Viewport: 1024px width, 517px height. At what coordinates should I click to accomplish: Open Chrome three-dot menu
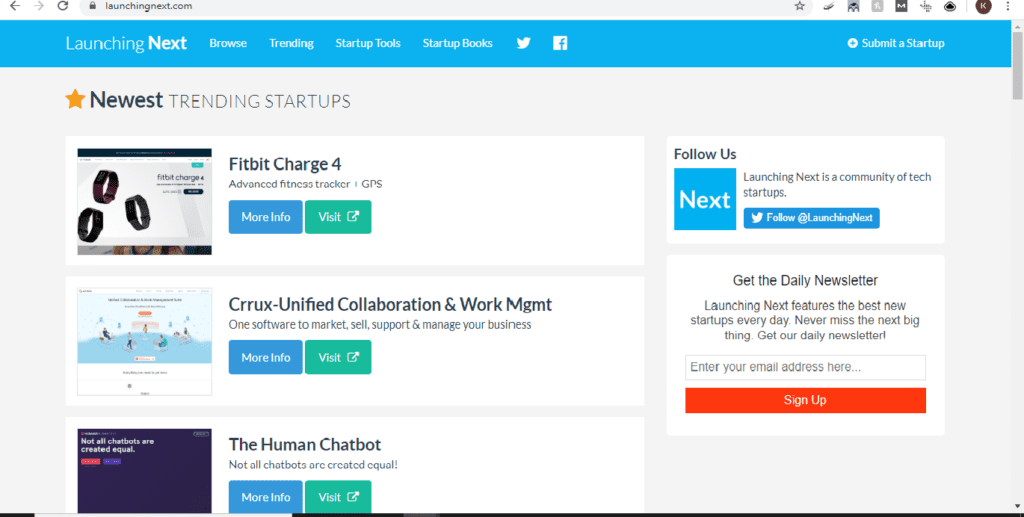click(x=1008, y=6)
